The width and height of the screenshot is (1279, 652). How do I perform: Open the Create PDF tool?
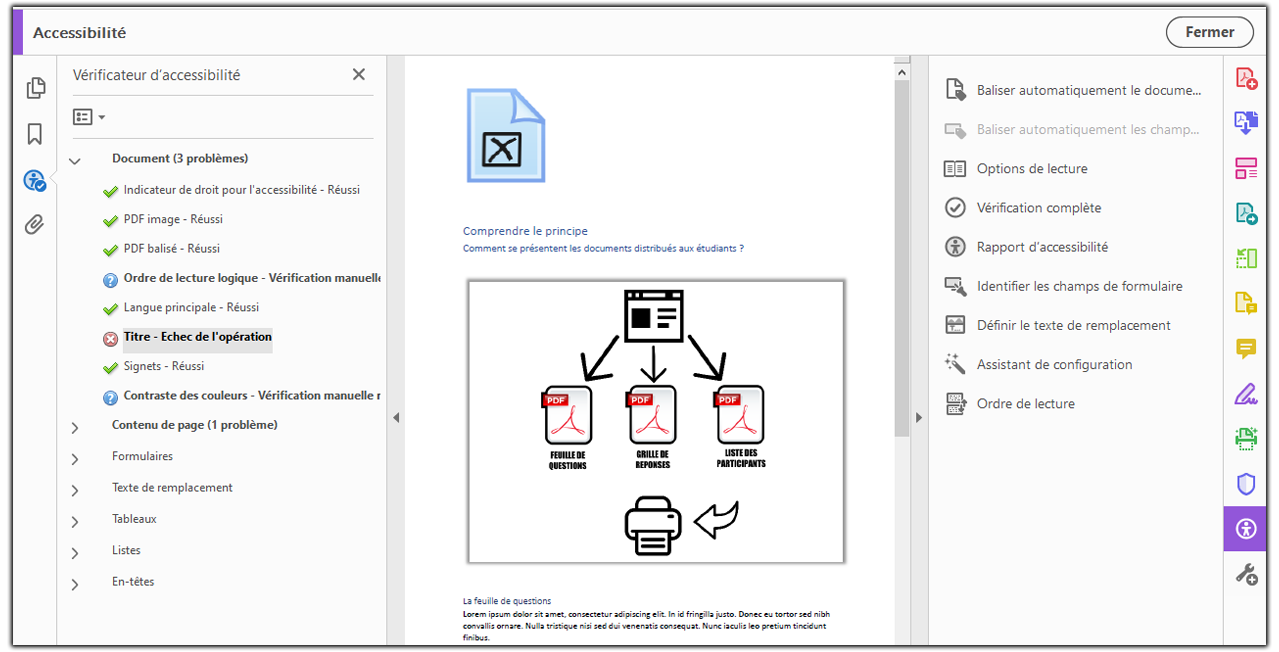click(x=1245, y=77)
